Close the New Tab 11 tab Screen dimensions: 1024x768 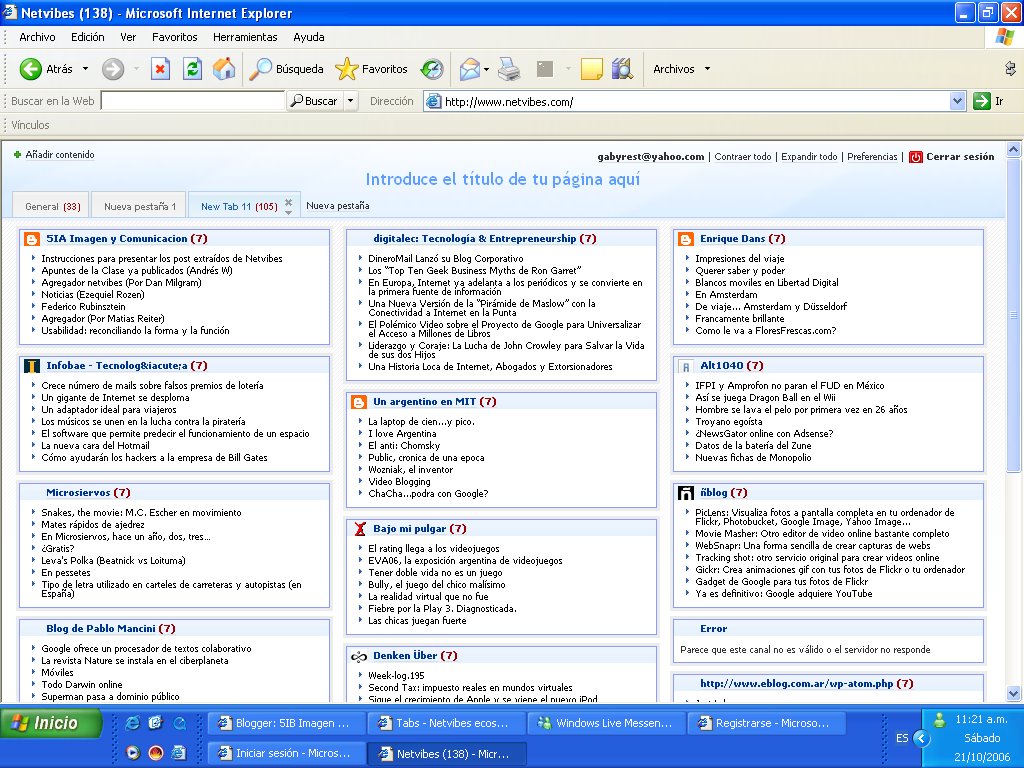point(289,202)
